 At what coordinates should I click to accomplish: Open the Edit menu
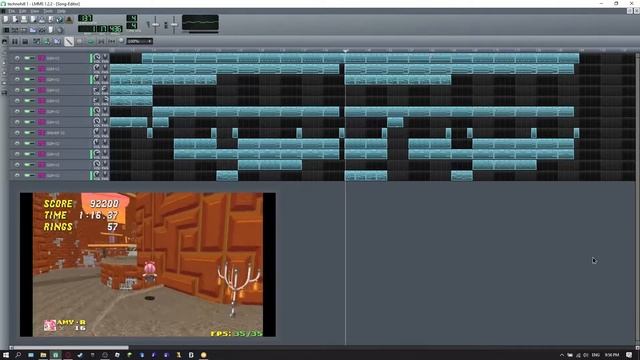23,11
